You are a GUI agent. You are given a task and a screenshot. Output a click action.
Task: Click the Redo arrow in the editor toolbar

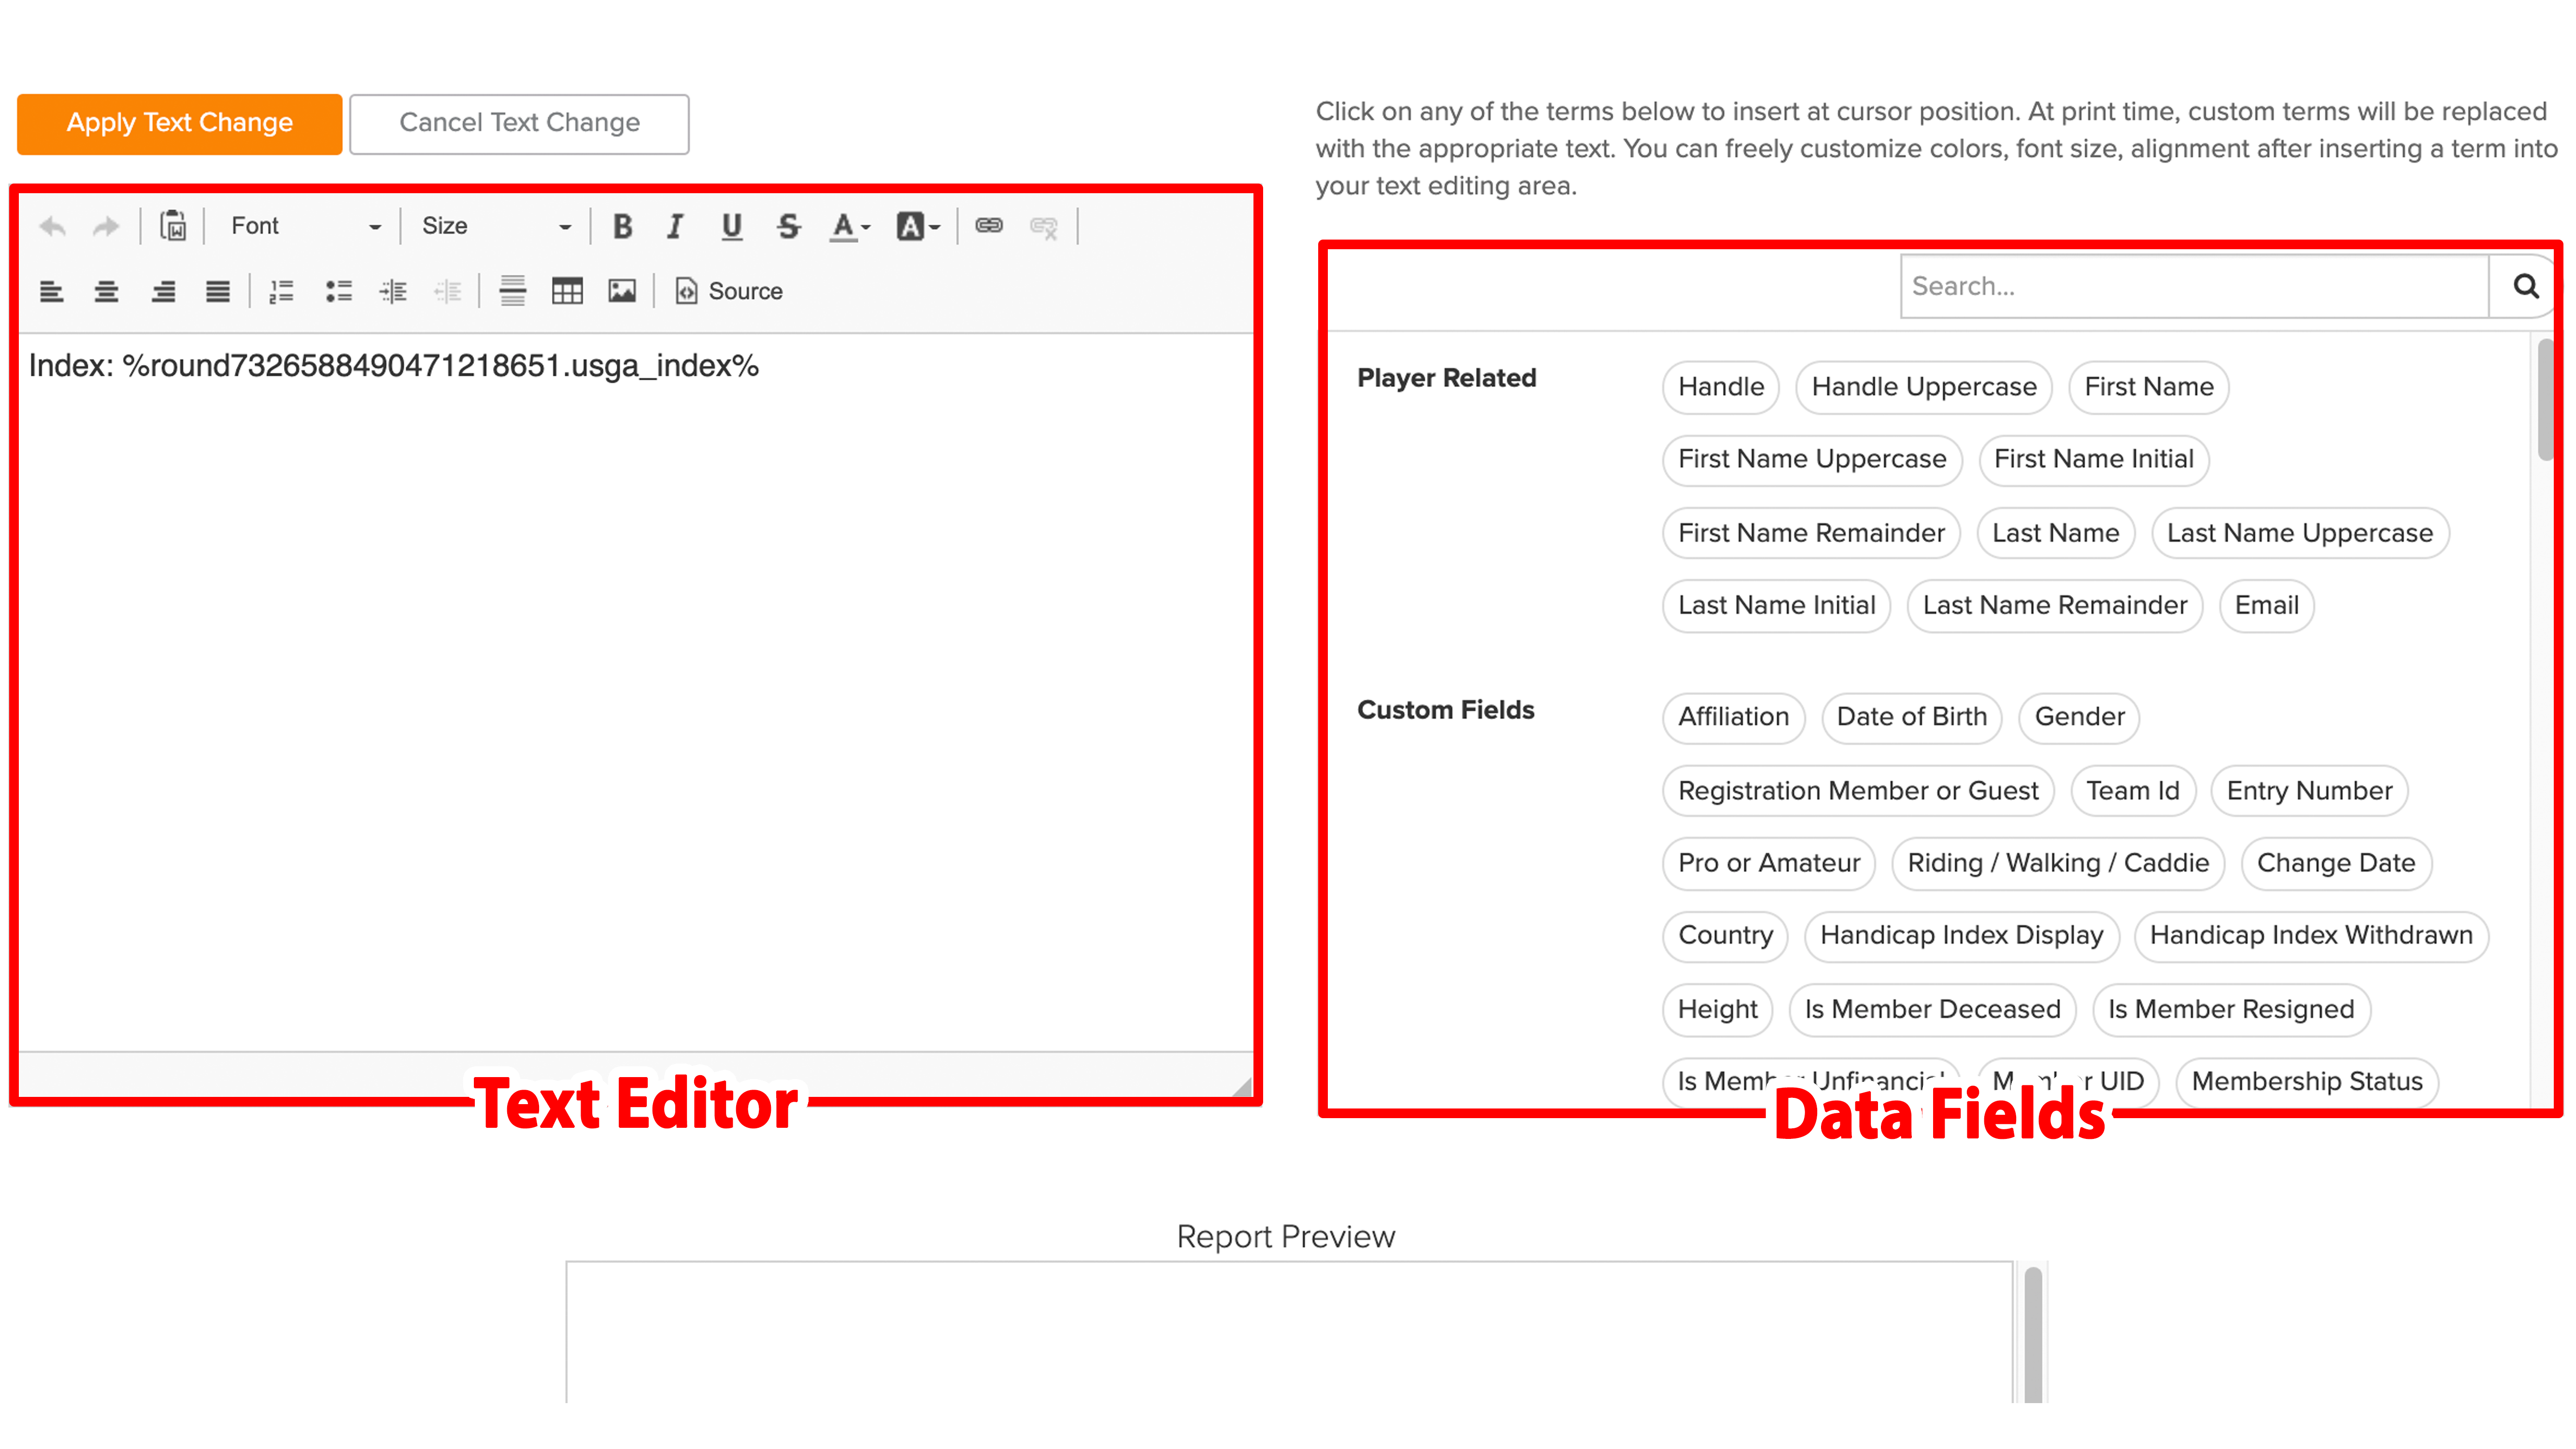coord(105,226)
